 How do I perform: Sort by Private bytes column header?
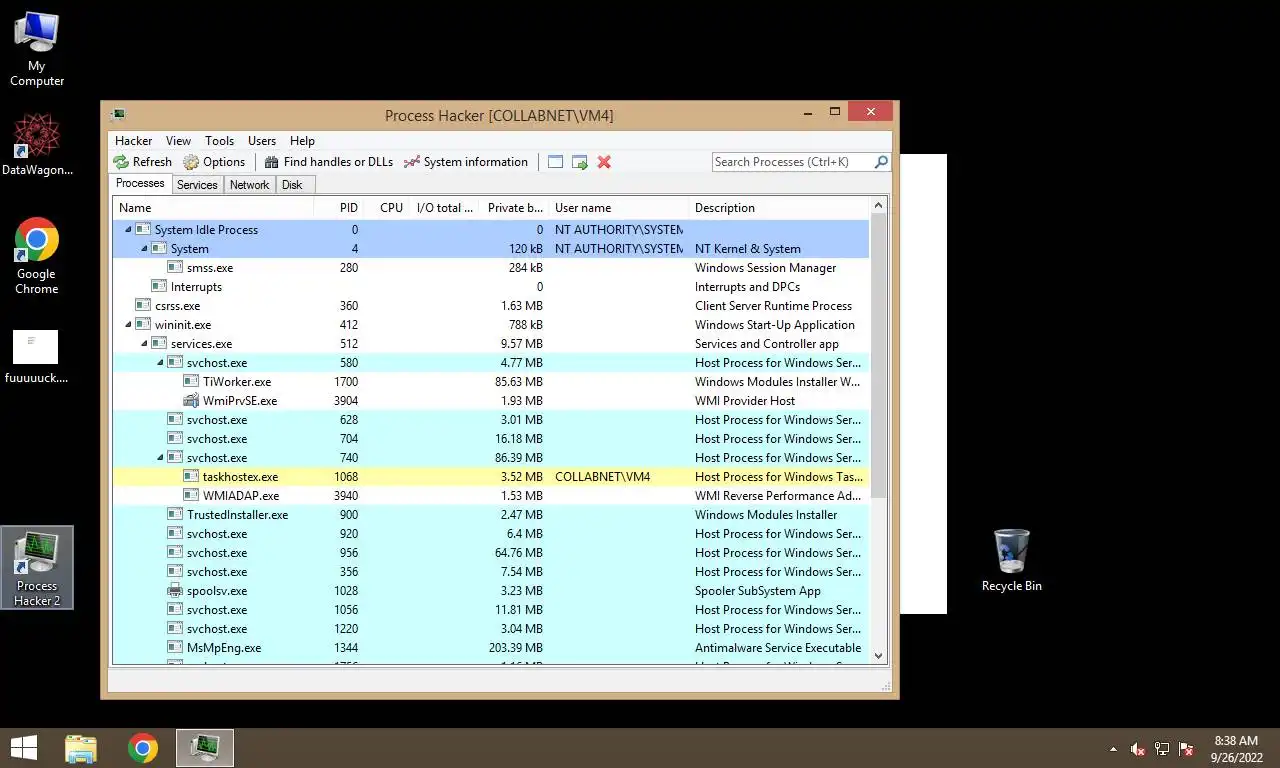[x=514, y=208]
